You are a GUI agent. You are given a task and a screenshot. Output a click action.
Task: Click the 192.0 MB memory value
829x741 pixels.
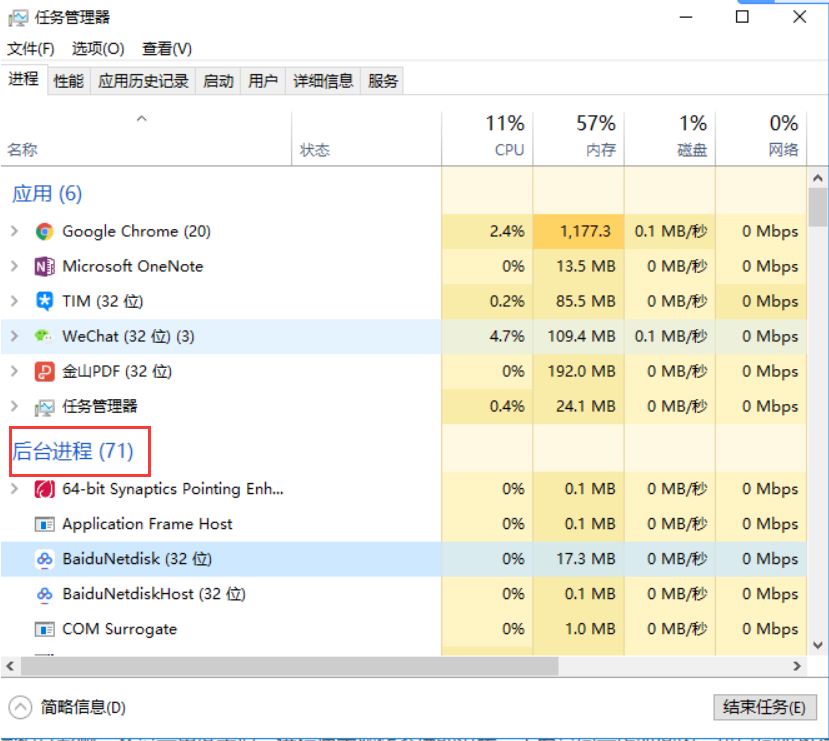582,371
